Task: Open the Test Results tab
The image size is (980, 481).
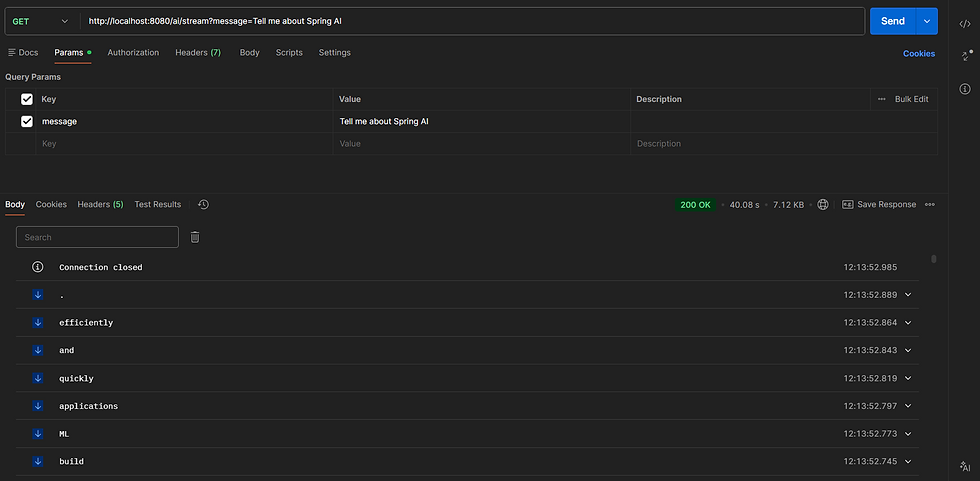Action: 158,204
